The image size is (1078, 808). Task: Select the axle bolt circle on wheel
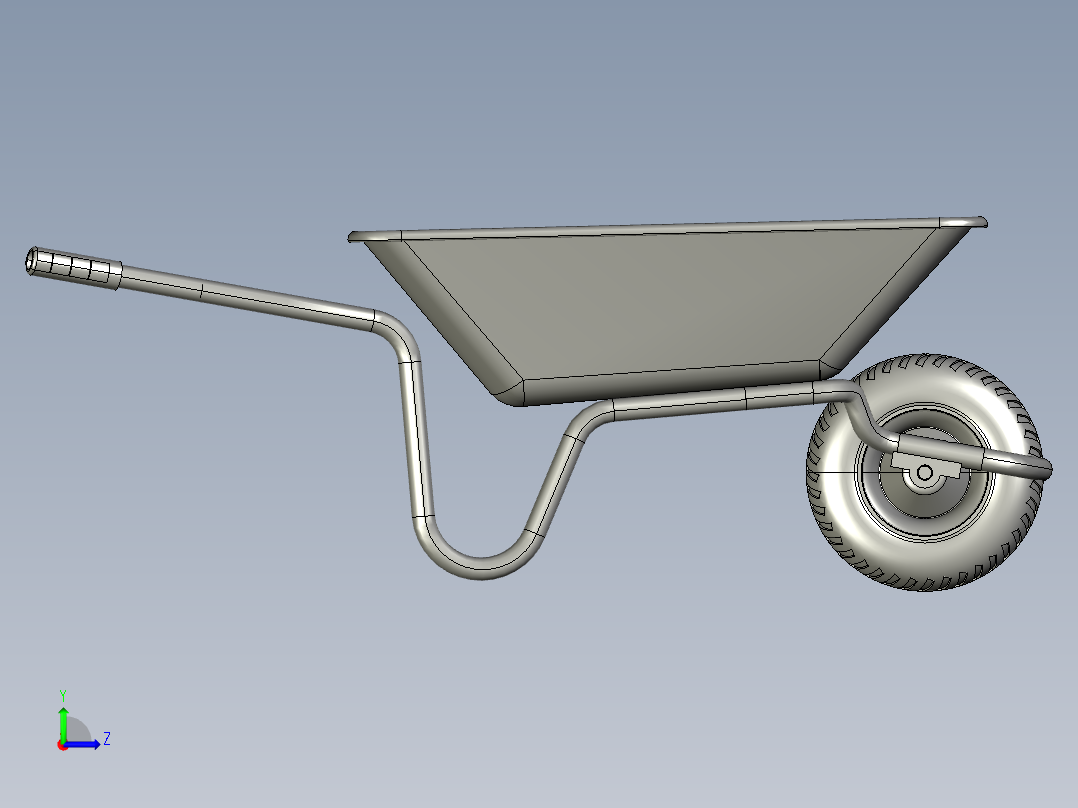coord(925,472)
